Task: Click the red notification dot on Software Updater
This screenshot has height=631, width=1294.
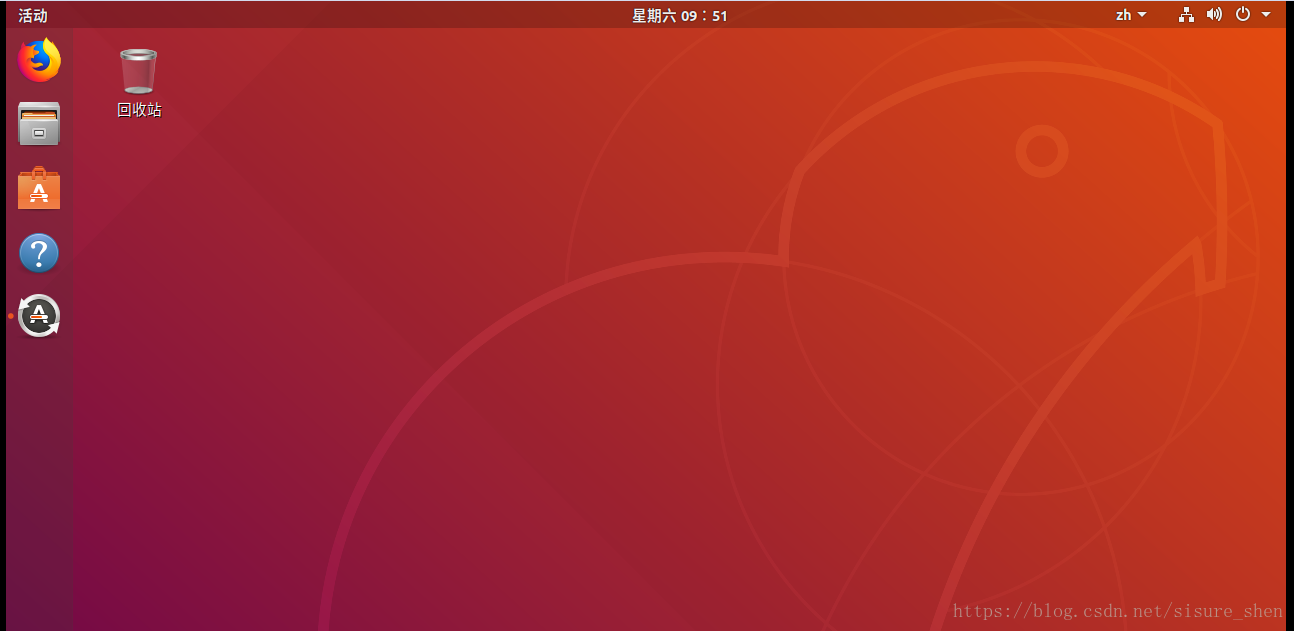Action: point(10,316)
